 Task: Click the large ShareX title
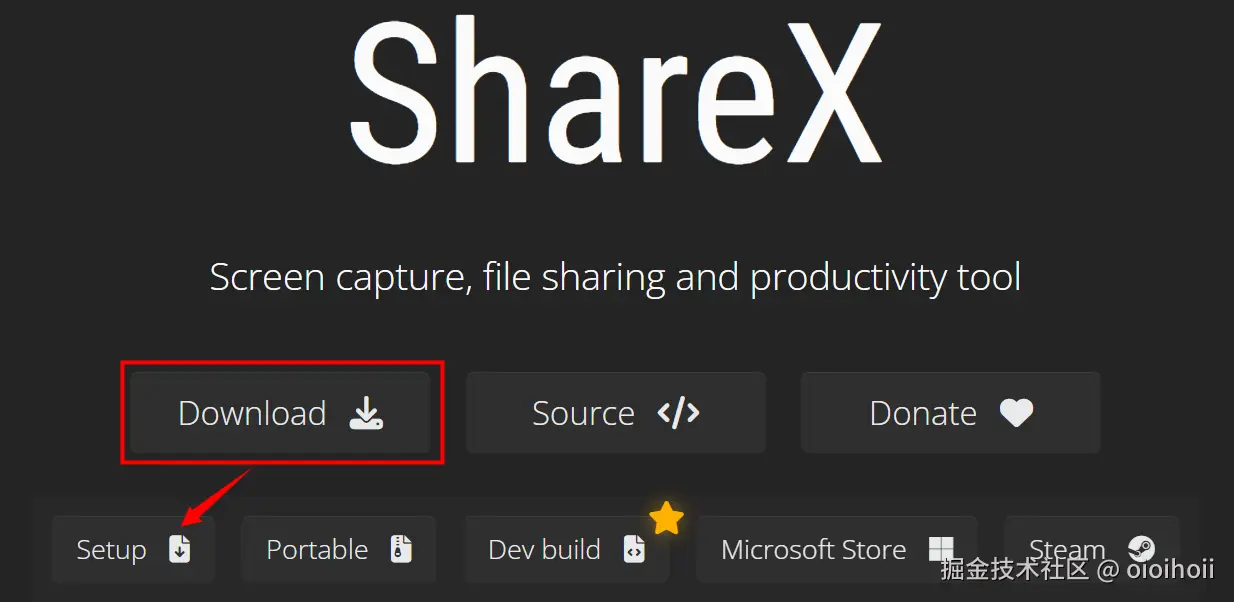coord(615,90)
